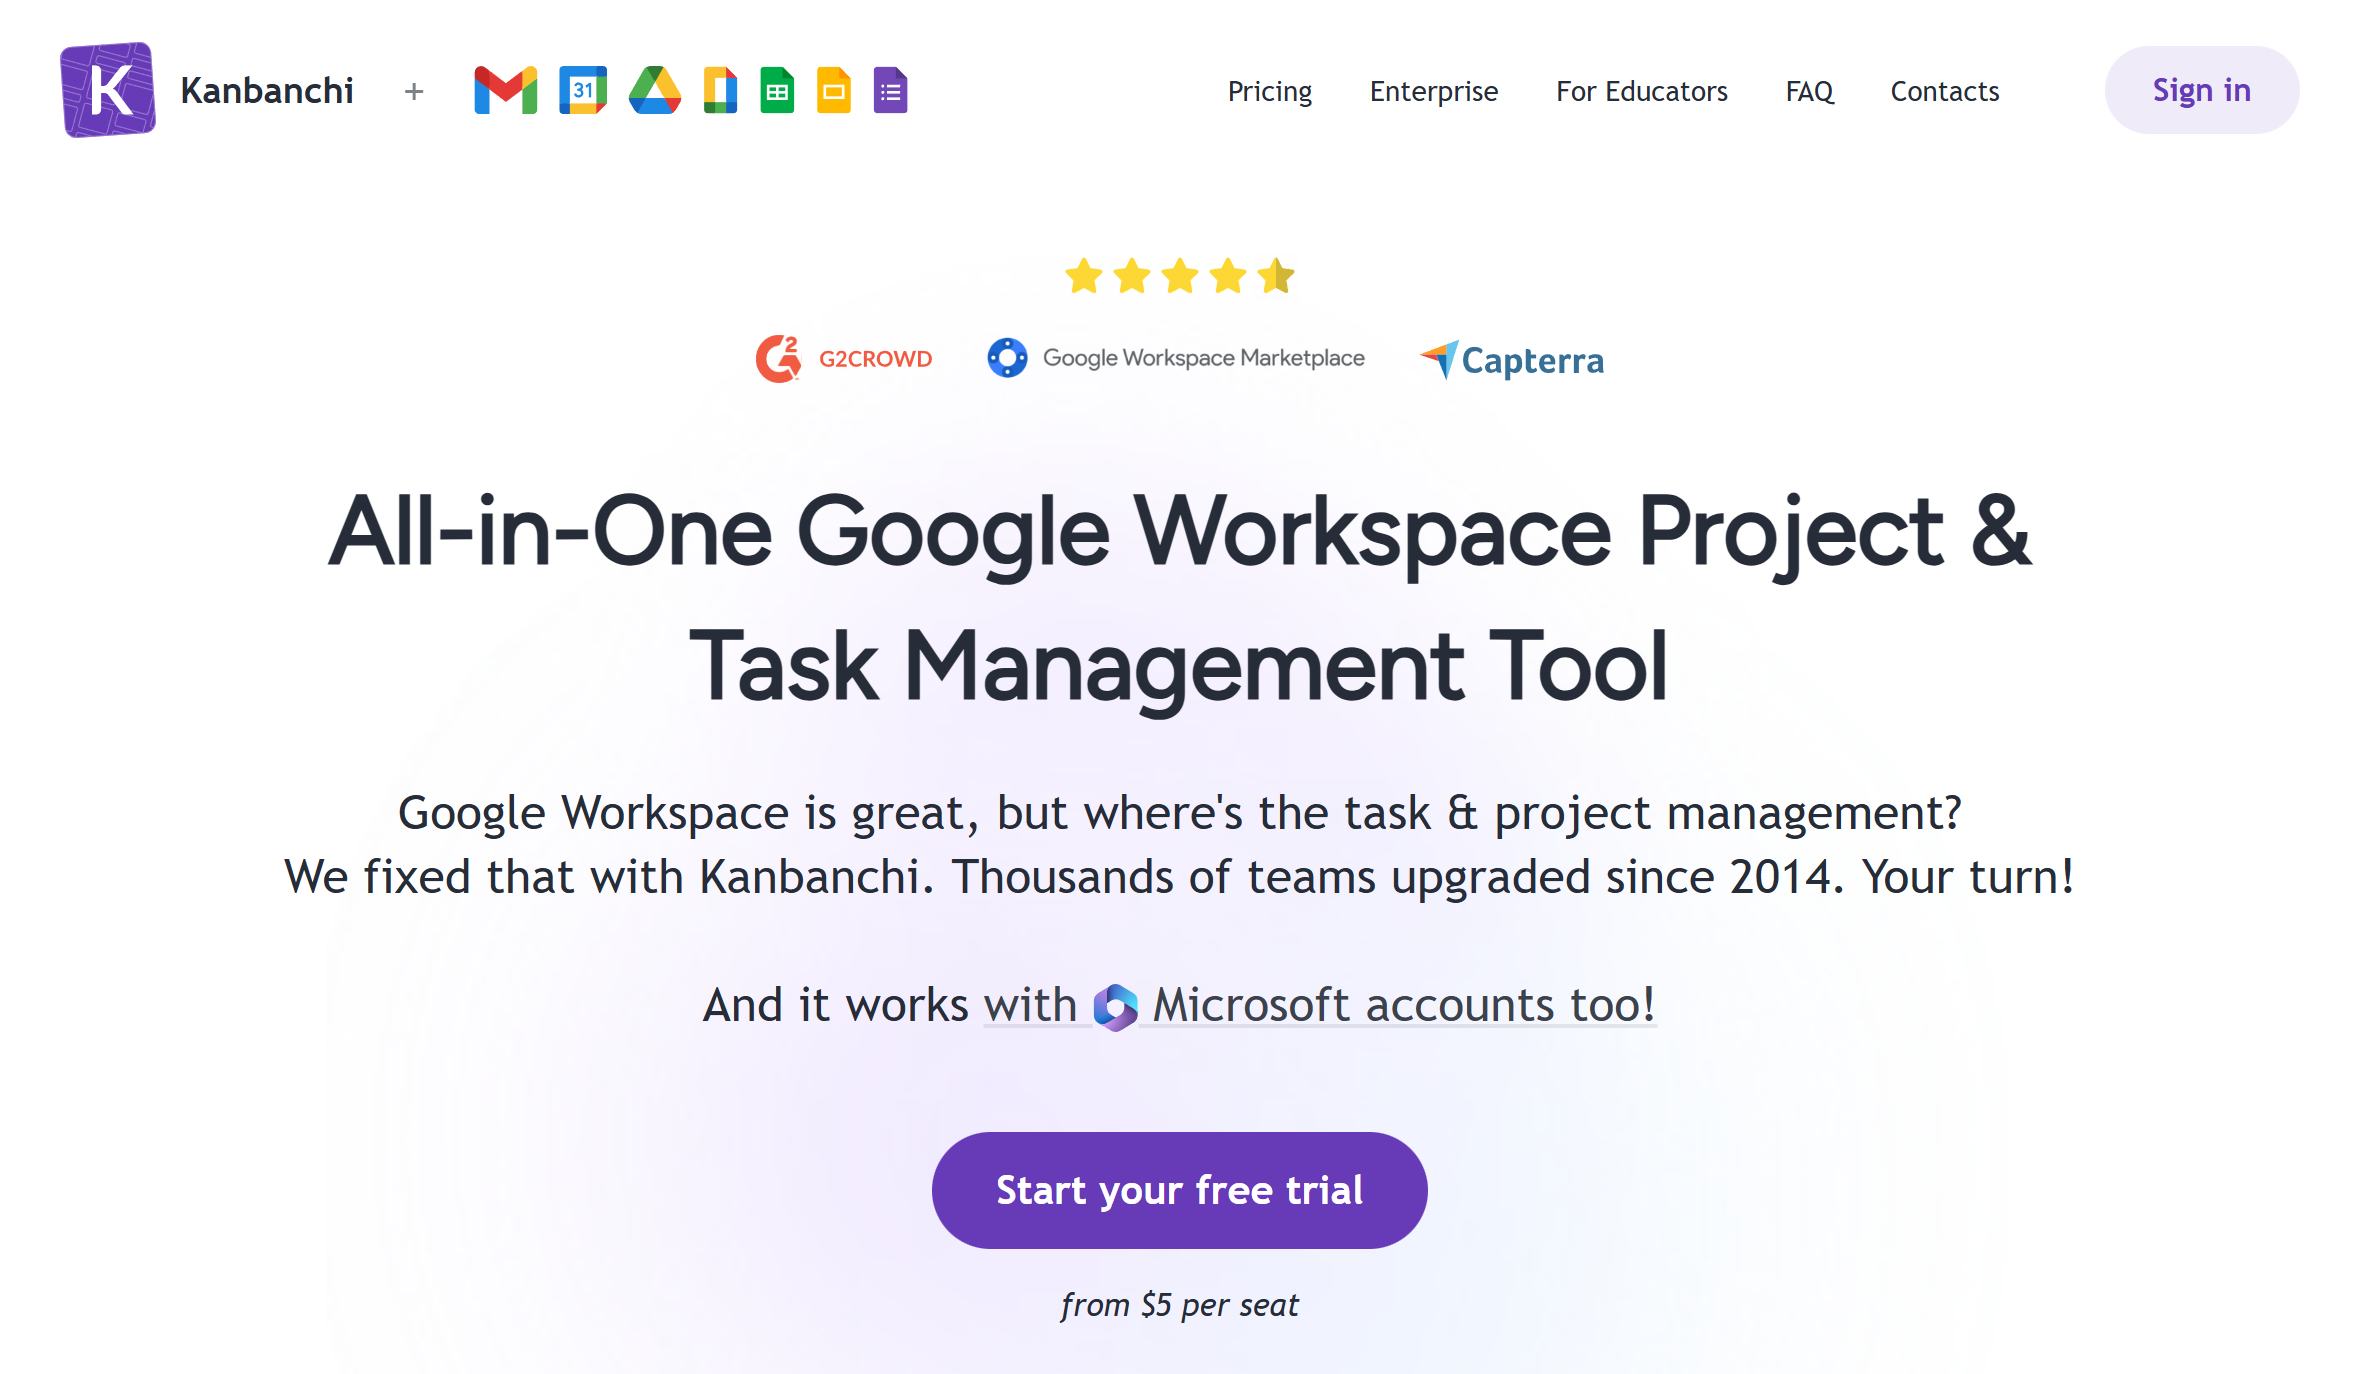The height and width of the screenshot is (1374, 2354).
Task: Click the Gmail icon in header
Action: tap(505, 91)
